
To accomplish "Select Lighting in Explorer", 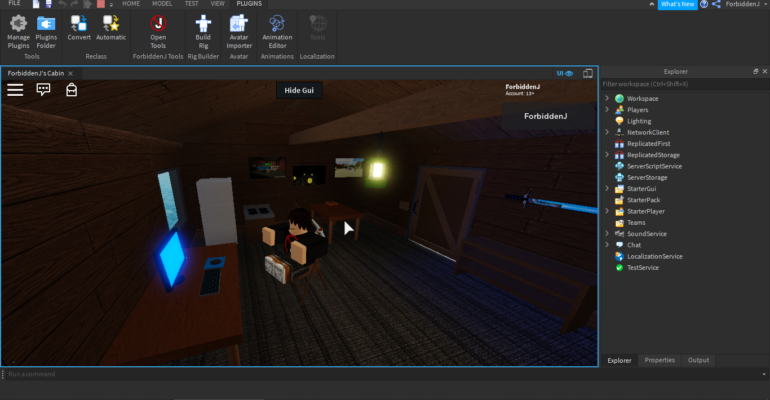I will click(639, 121).
